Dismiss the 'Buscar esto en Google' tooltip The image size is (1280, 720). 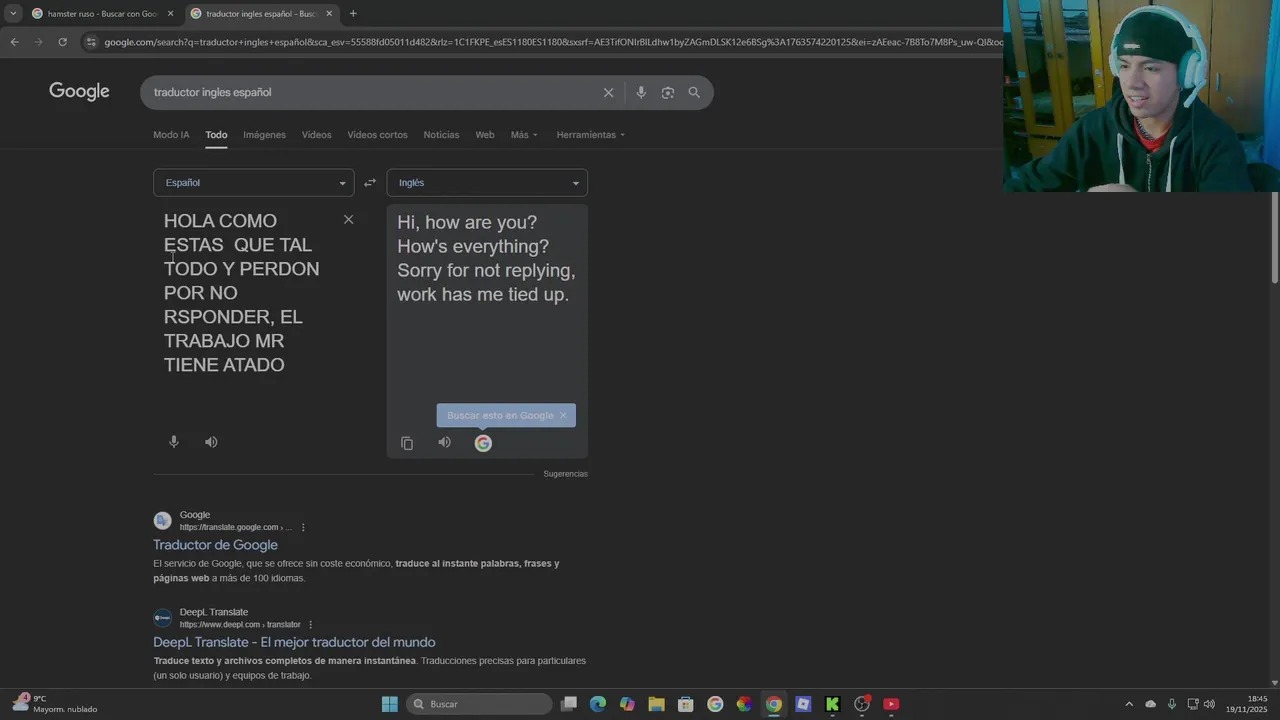tap(563, 415)
